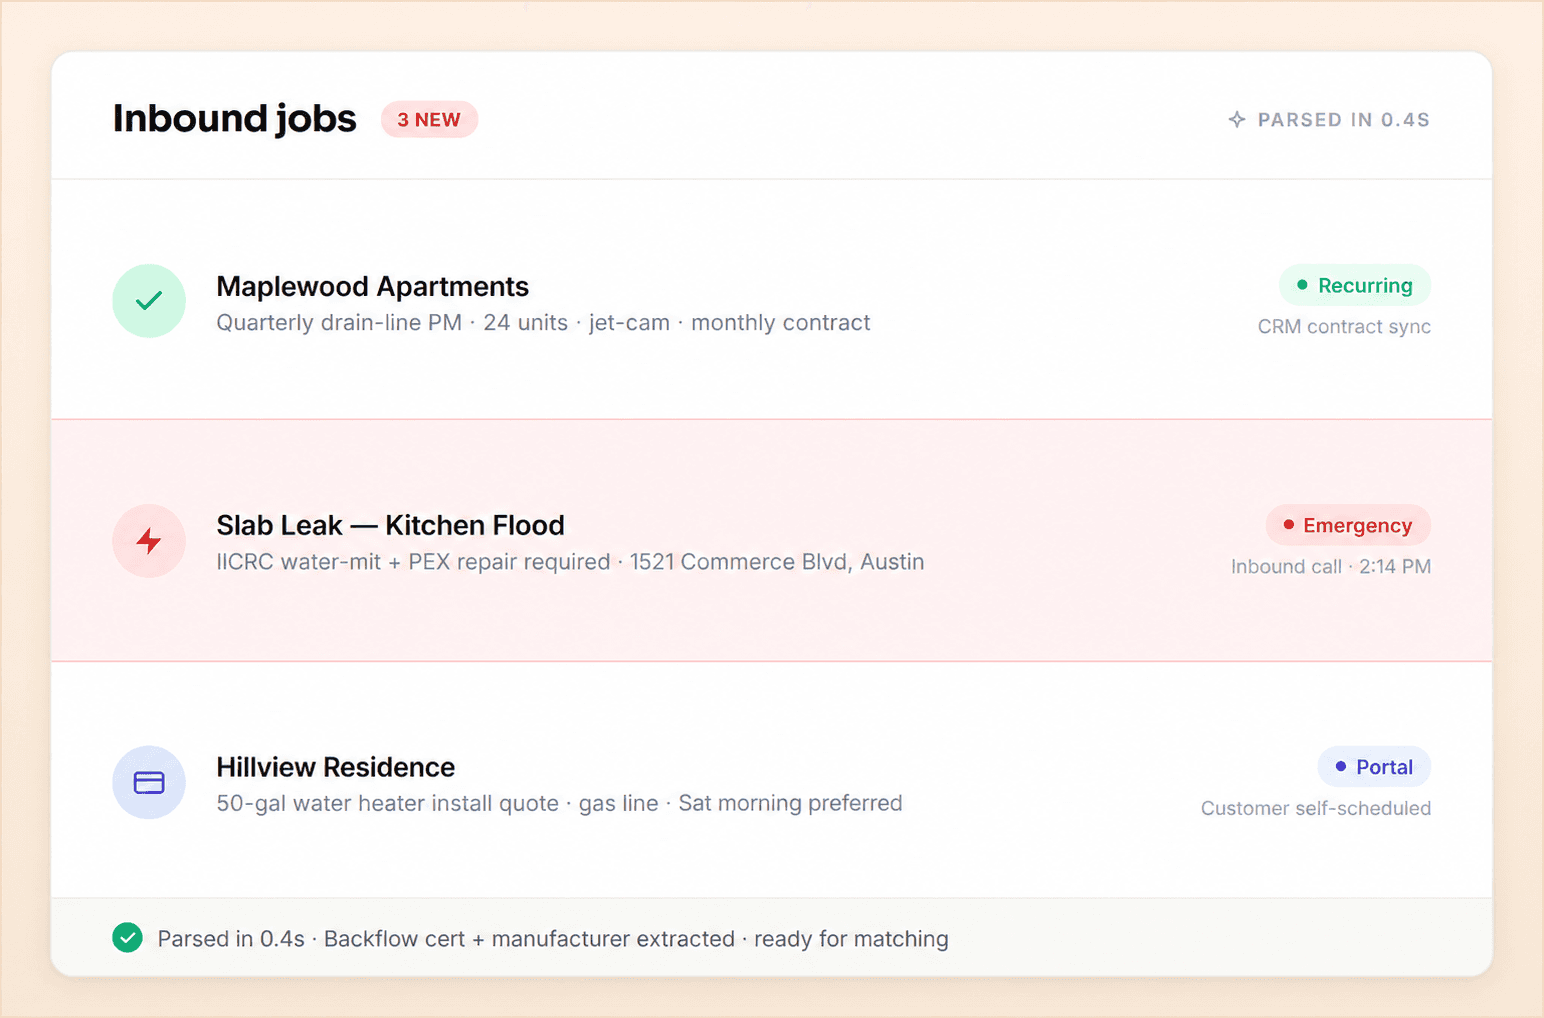Click the 50-gal water heater install quote description
1544x1018 pixels.
560,803
